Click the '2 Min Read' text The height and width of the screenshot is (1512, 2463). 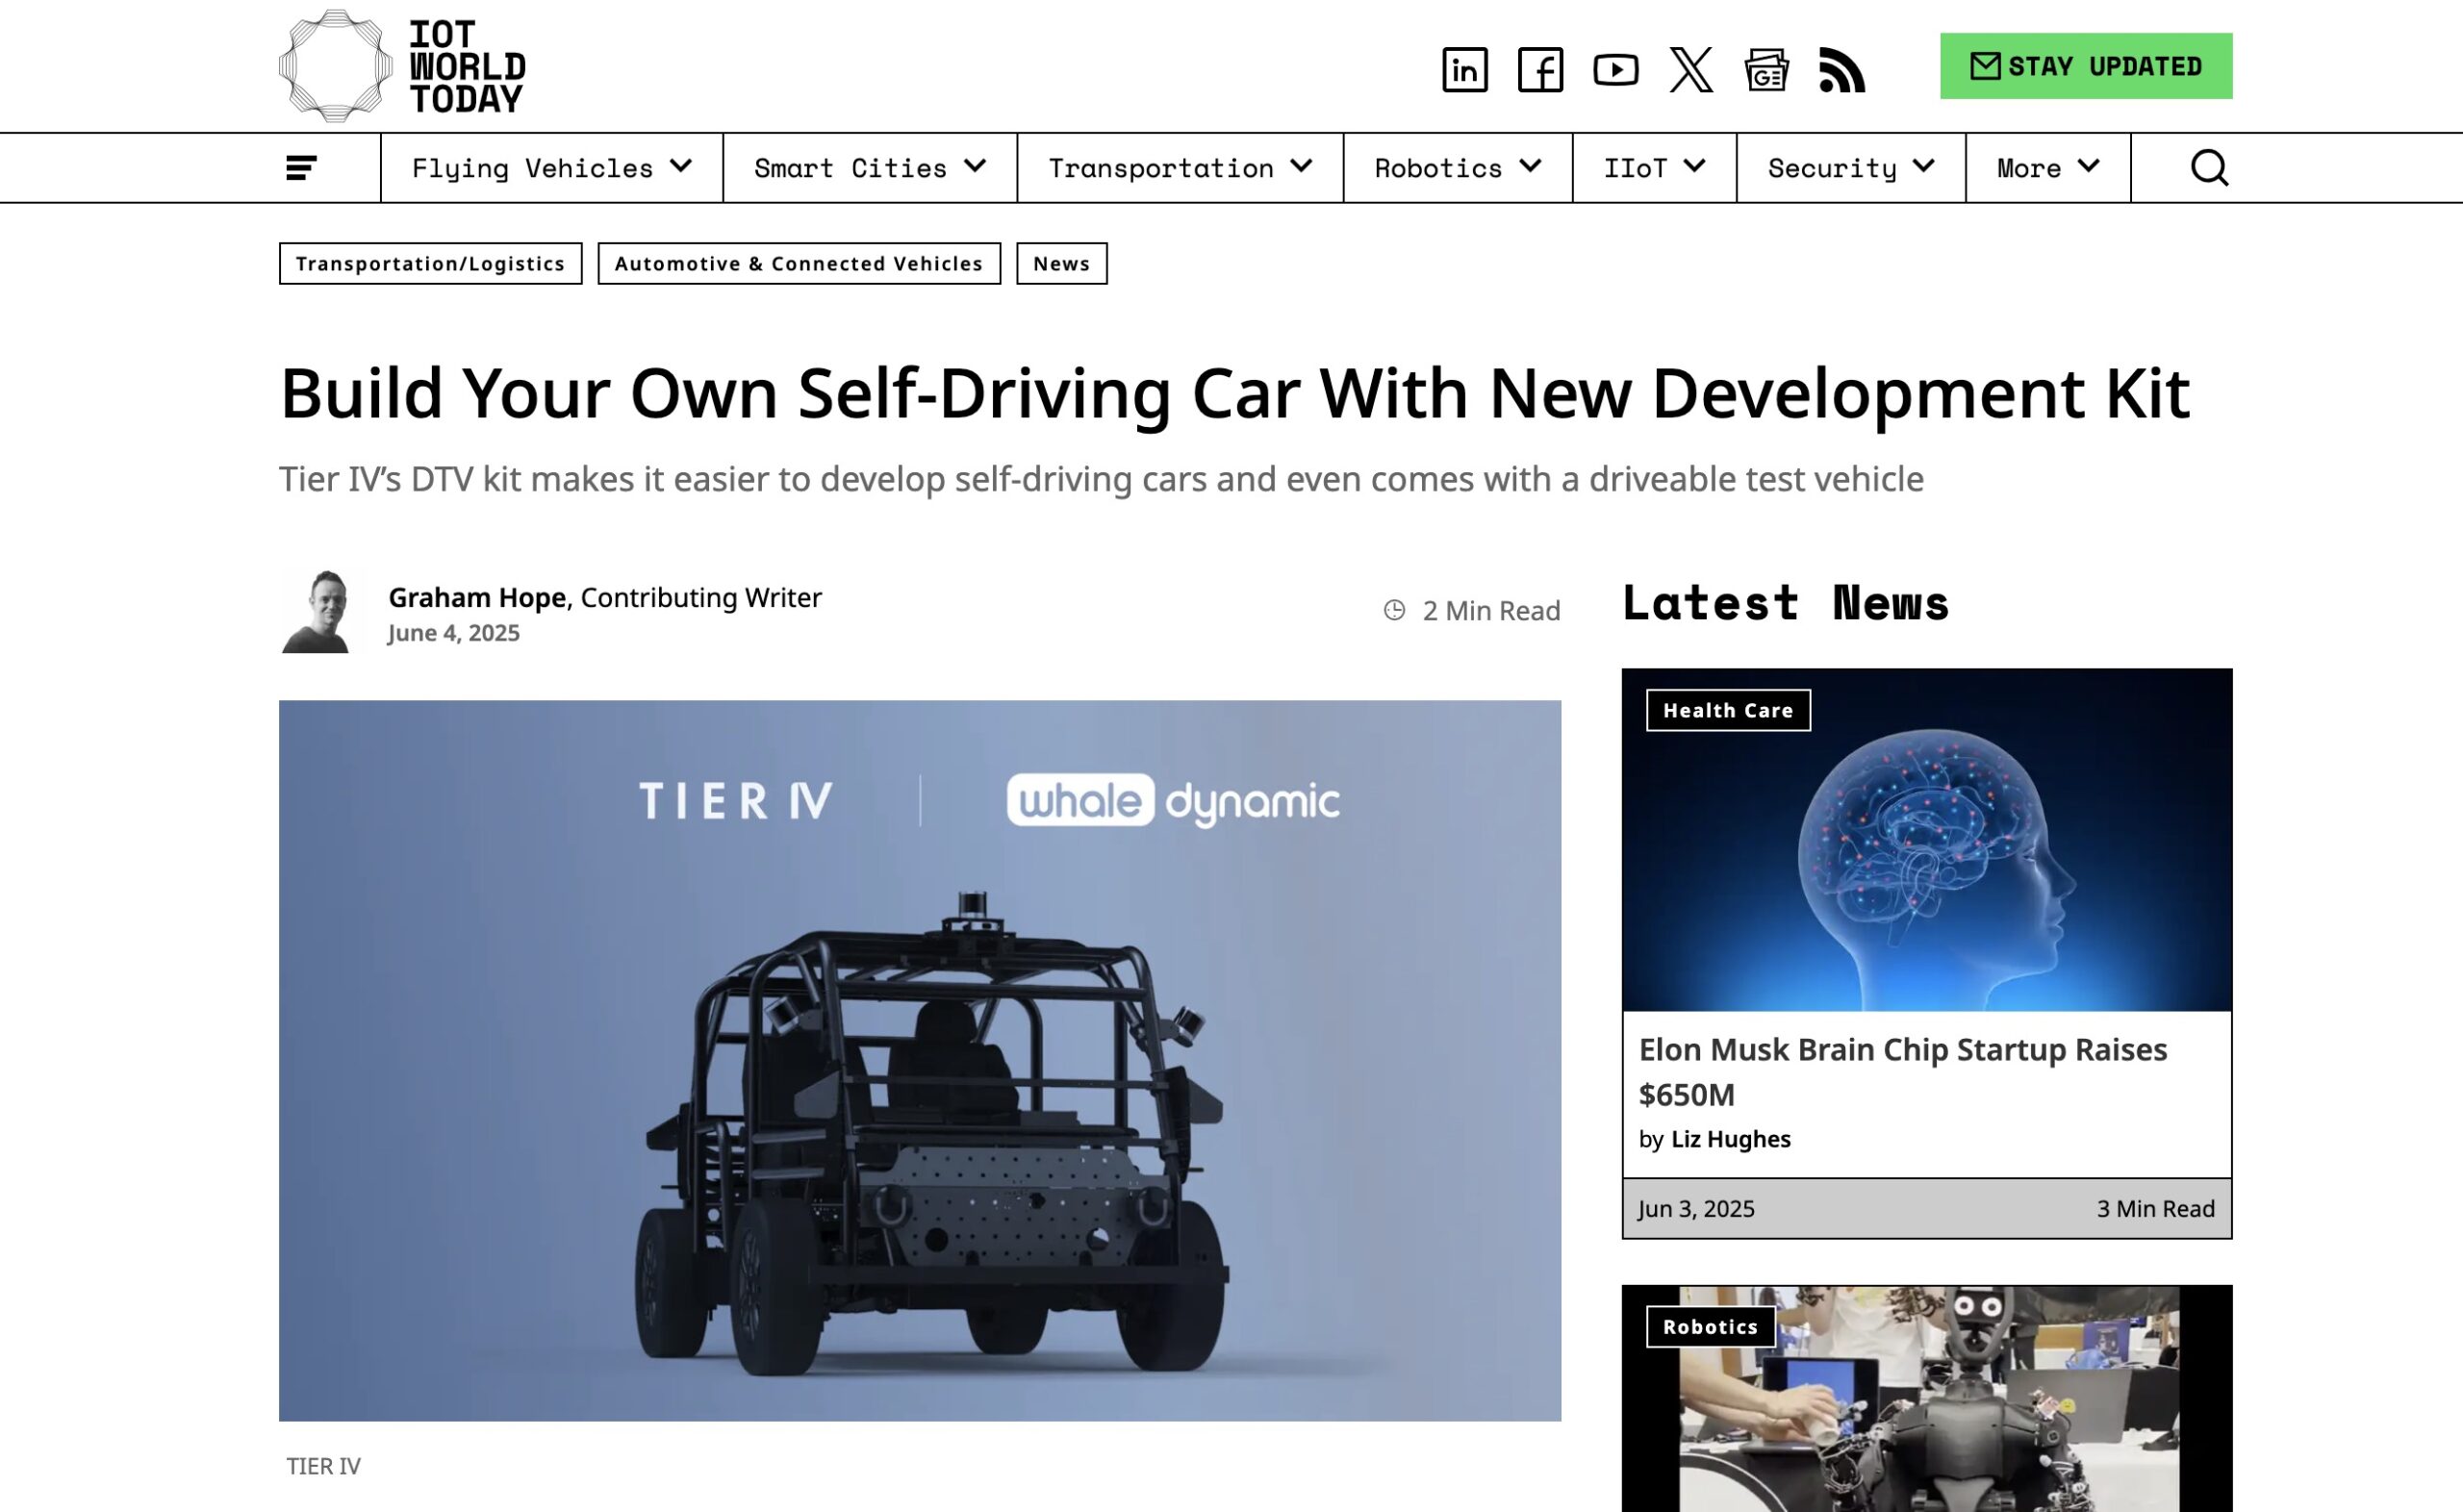pos(1491,610)
